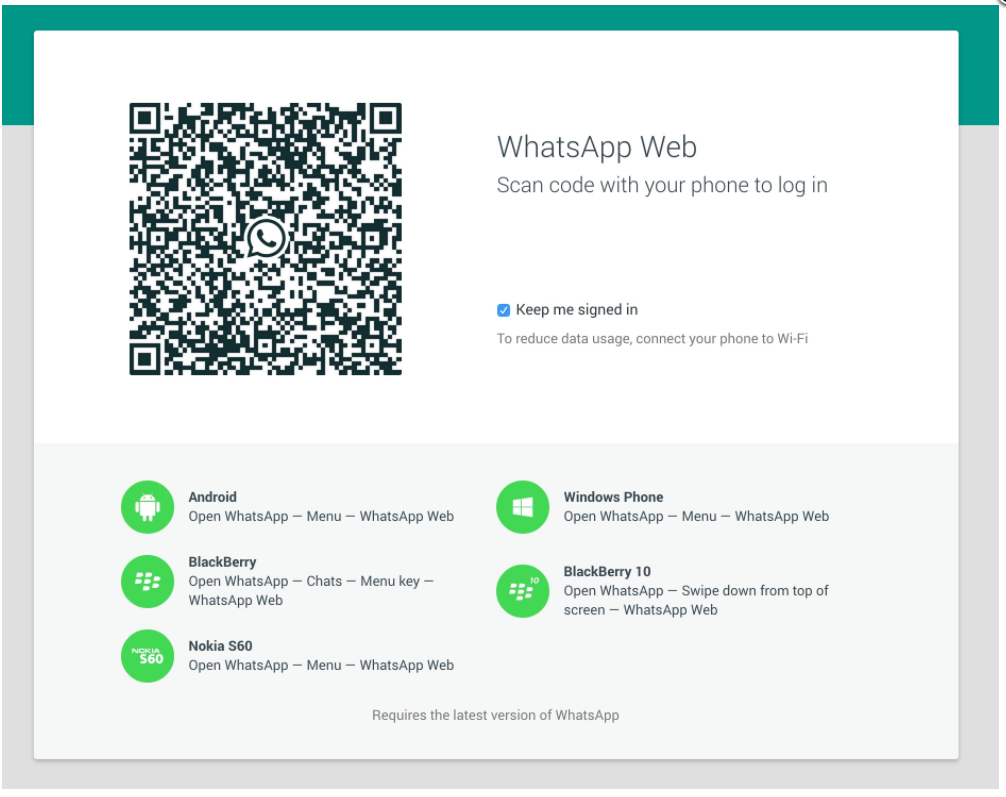Uncheck the Keep me signed in checkbox

click(x=504, y=311)
